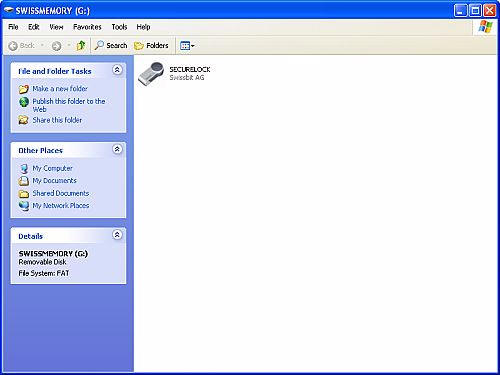Viewport: 500px width, 375px height.
Task: Collapse File and Folder Tasks panel
Action: point(117,70)
